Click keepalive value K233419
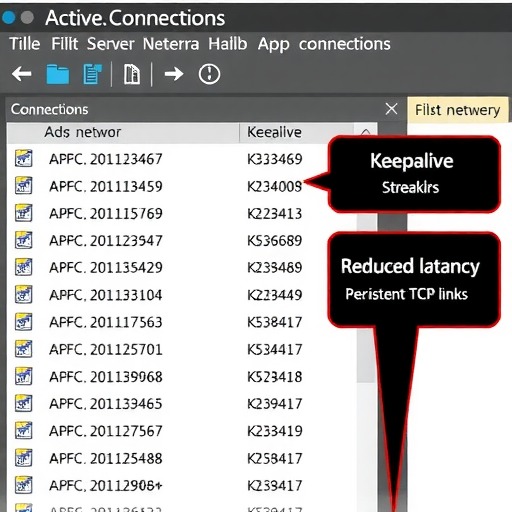This screenshot has height=512, width=512. pyautogui.click(x=275, y=431)
